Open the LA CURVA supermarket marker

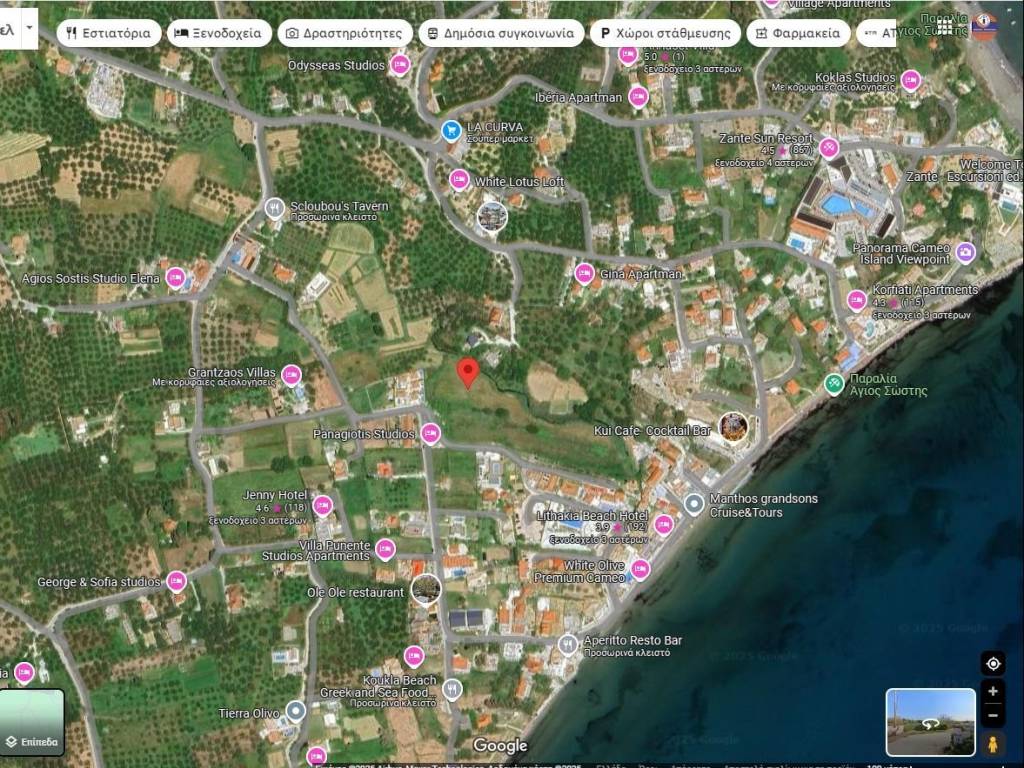tap(452, 130)
